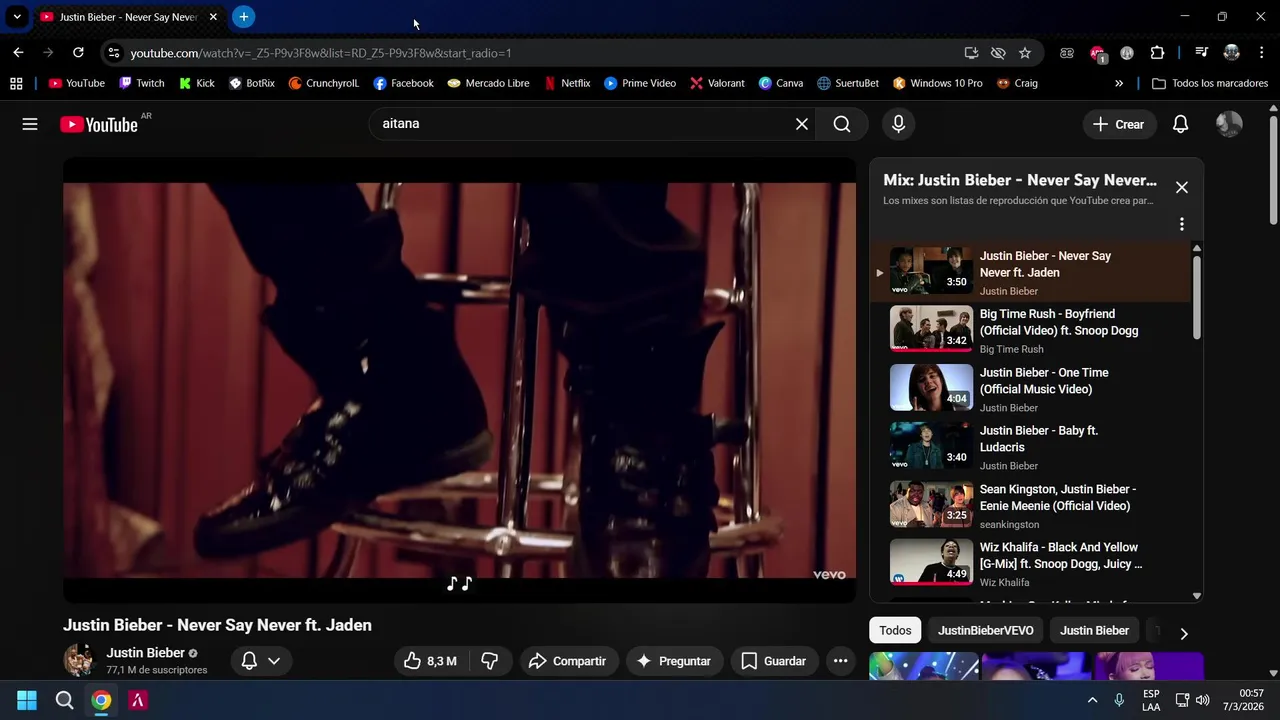Close the Justin Bieber browser tab
This screenshot has width=1280, height=720.
[213, 17]
